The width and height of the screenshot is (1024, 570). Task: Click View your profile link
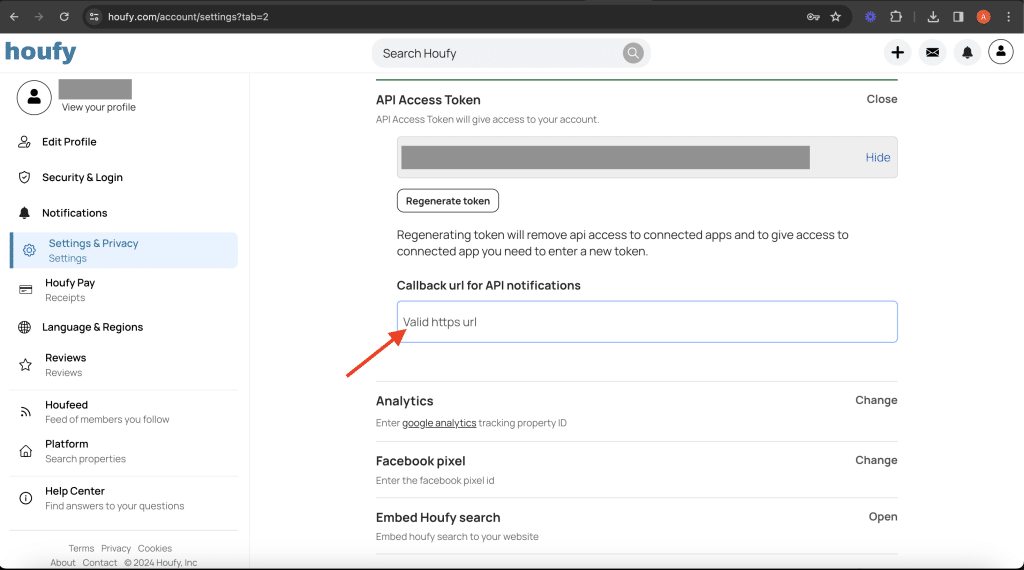click(99, 107)
